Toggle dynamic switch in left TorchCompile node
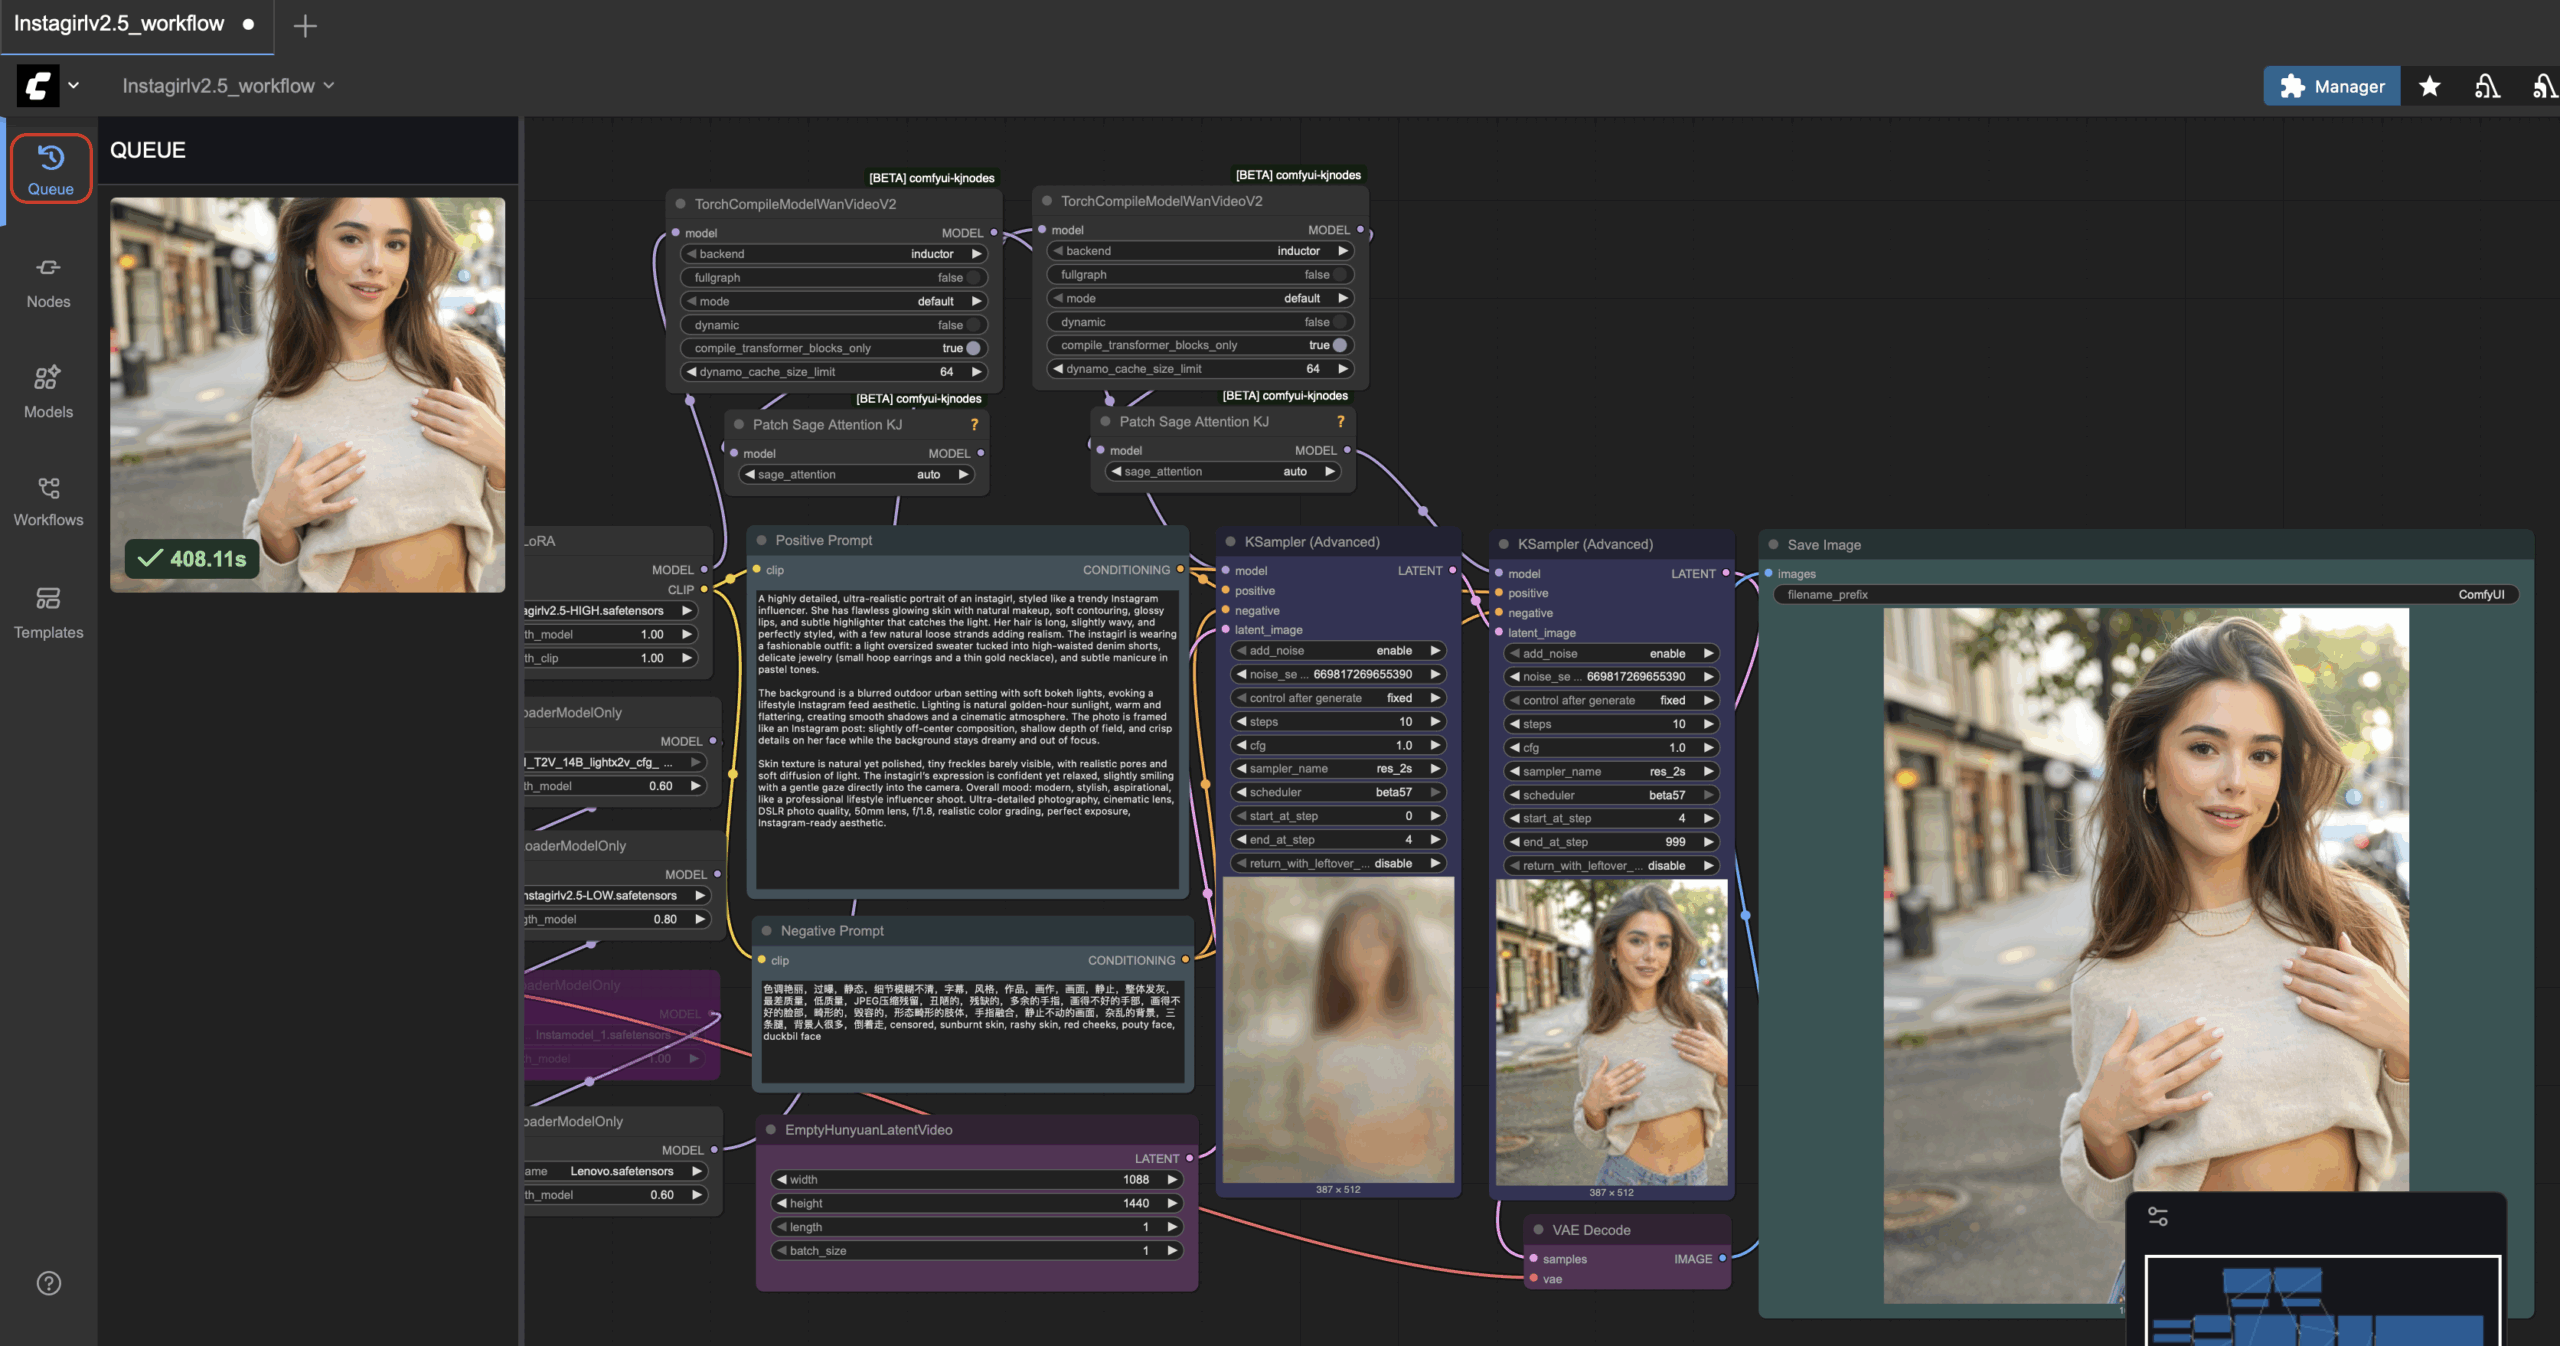The width and height of the screenshot is (2560, 1346). coord(972,325)
